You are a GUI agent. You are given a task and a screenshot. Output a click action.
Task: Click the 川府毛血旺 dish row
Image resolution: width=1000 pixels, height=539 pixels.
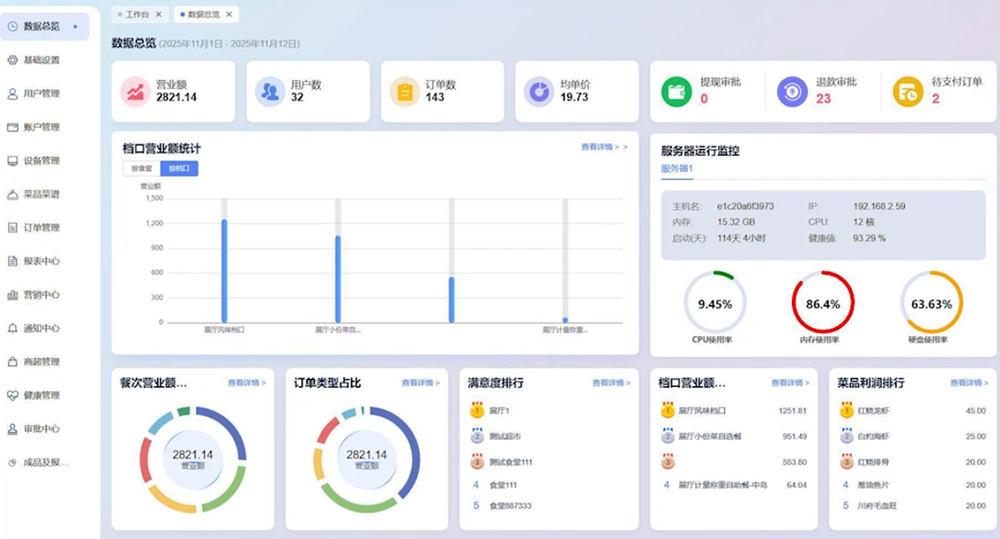click(913, 506)
